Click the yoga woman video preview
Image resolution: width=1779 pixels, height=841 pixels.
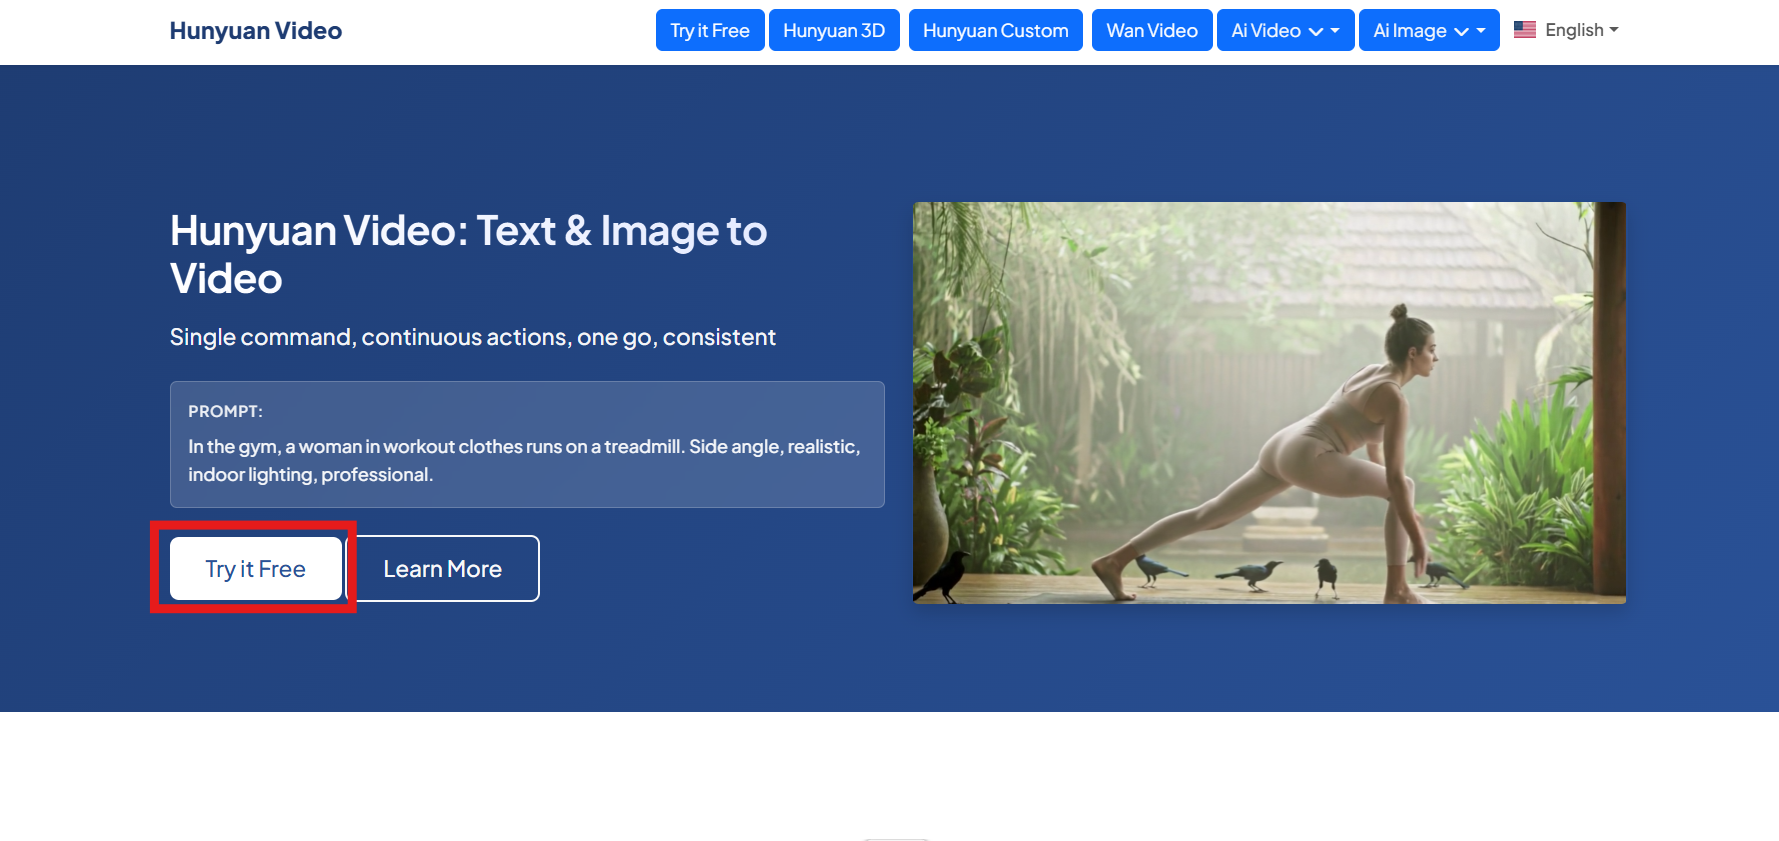tap(1269, 403)
